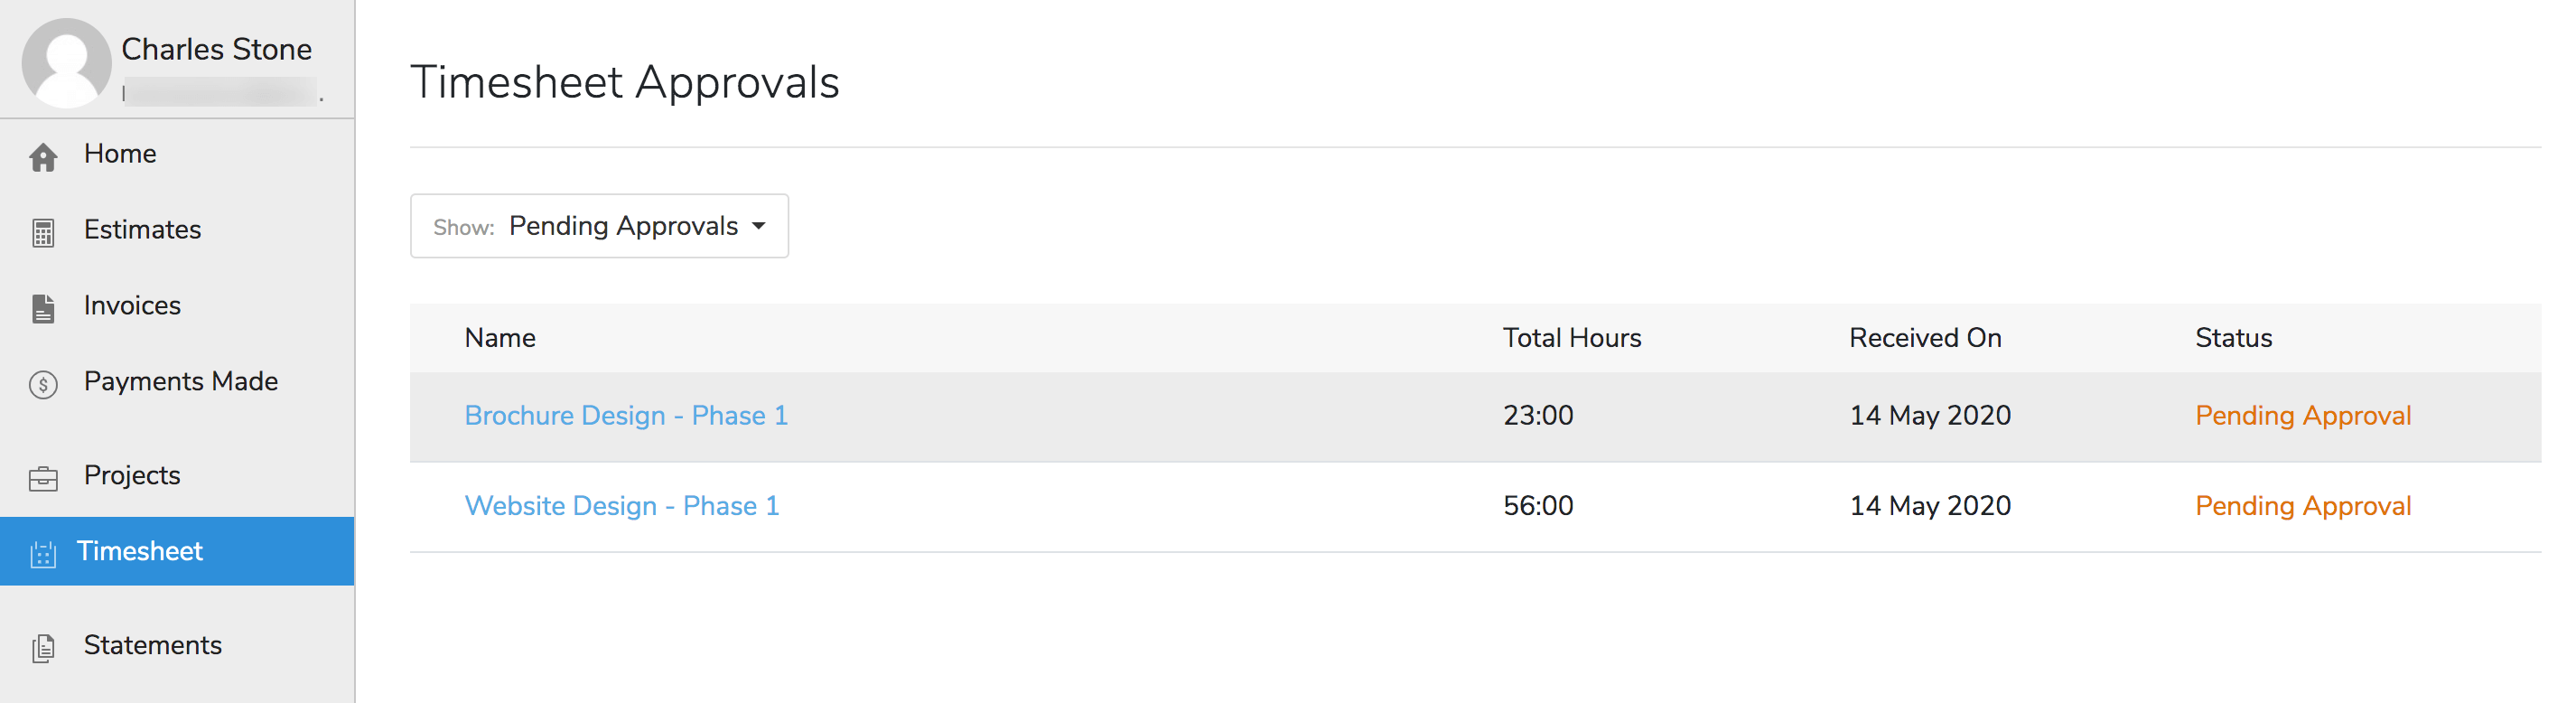The height and width of the screenshot is (703, 2576).
Task: Go to the Estimates menu item
Action: [142, 230]
